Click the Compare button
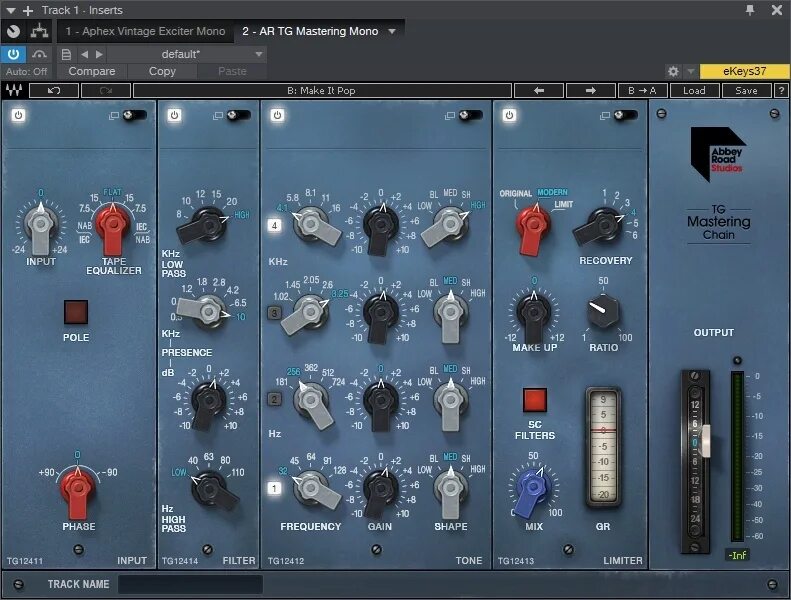 click(92, 72)
